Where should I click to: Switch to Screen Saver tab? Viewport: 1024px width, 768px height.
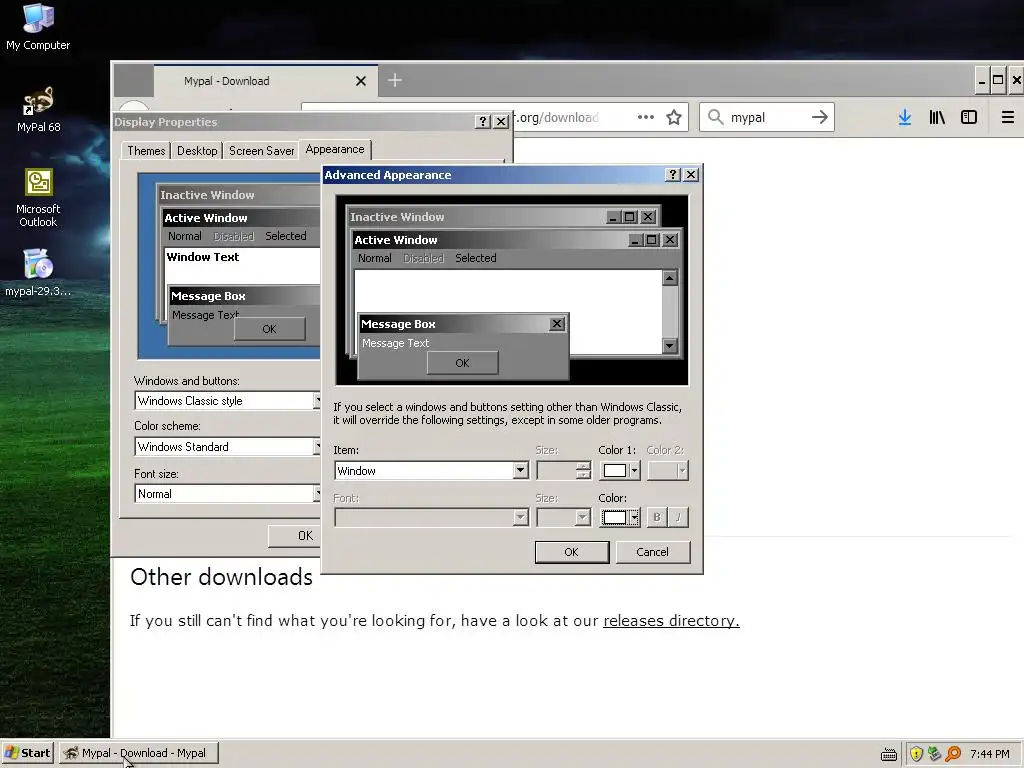coord(261,151)
